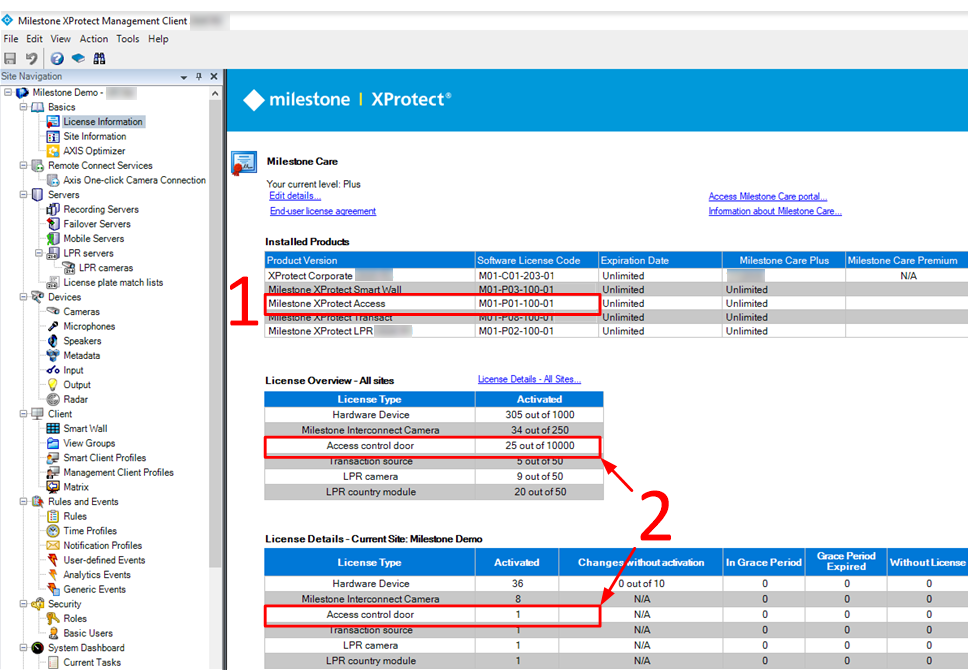Select License plate match lists item
The image size is (968, 670).
113,283
